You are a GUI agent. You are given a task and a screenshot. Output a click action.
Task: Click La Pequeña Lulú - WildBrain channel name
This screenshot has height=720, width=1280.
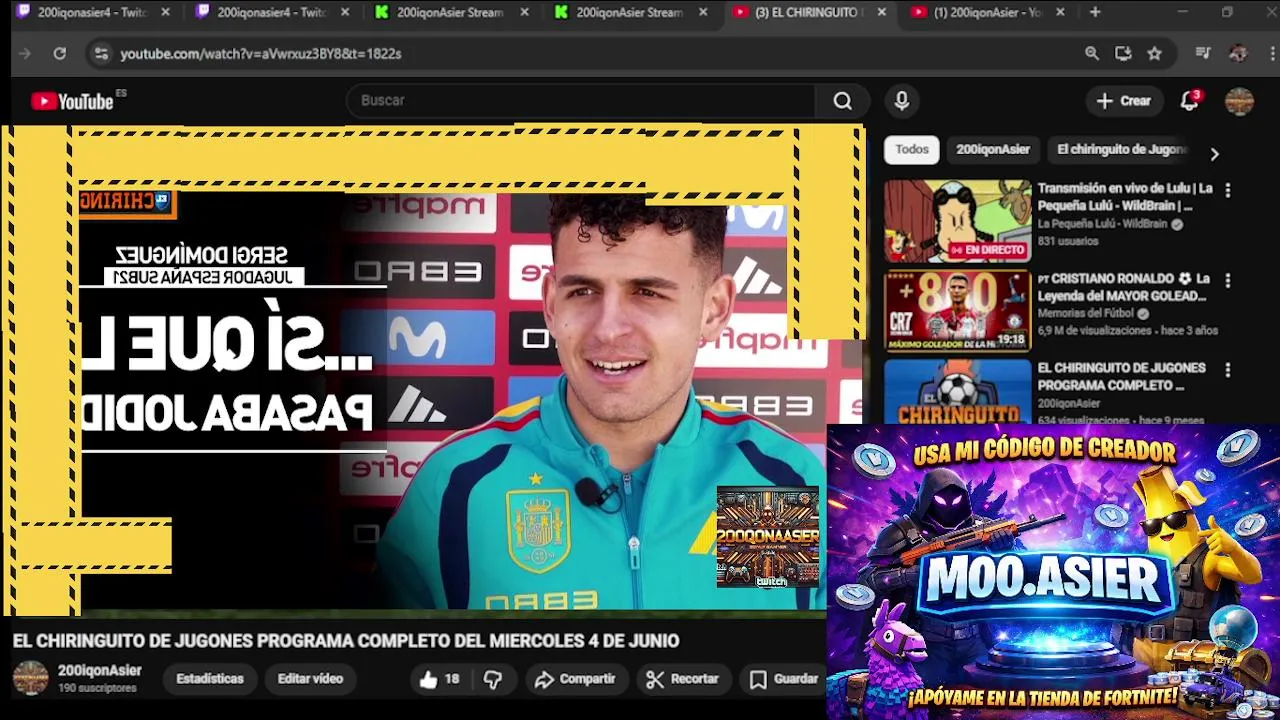click(x=1103, y=224)
